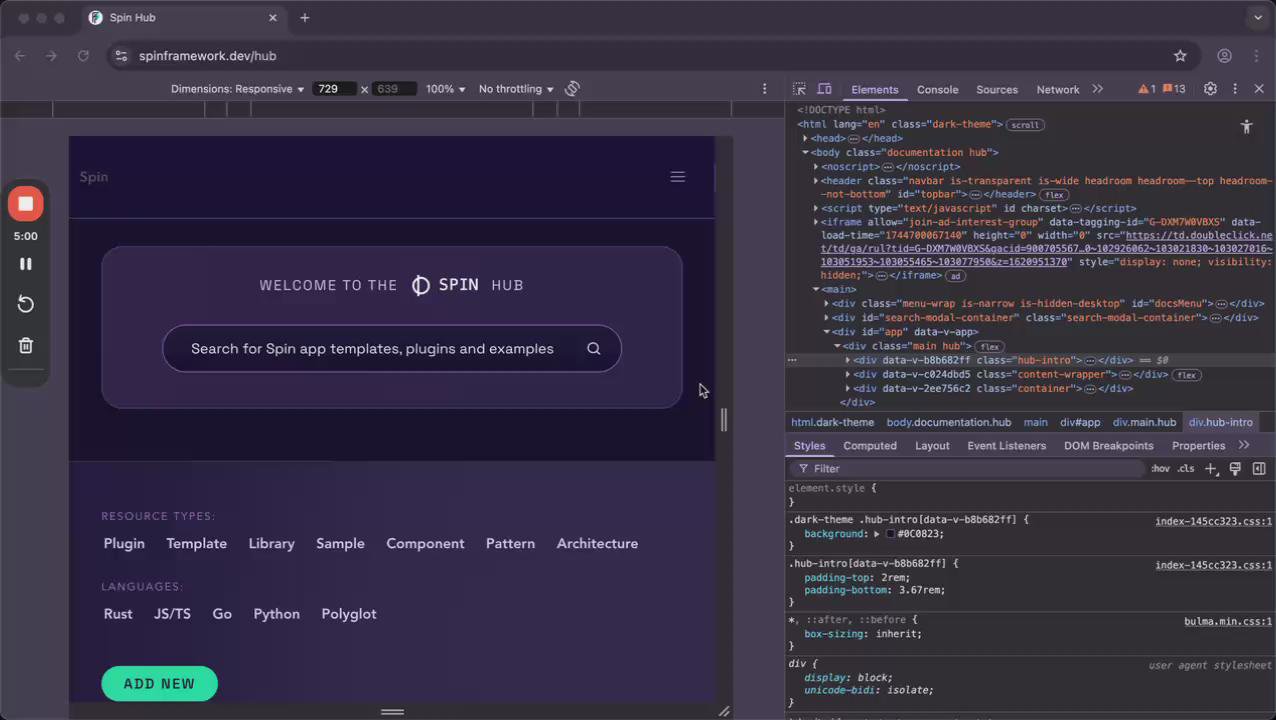Screen dimensions: 1276x720
Task: Click the rotate screen icon
Action: pos(572,89)
